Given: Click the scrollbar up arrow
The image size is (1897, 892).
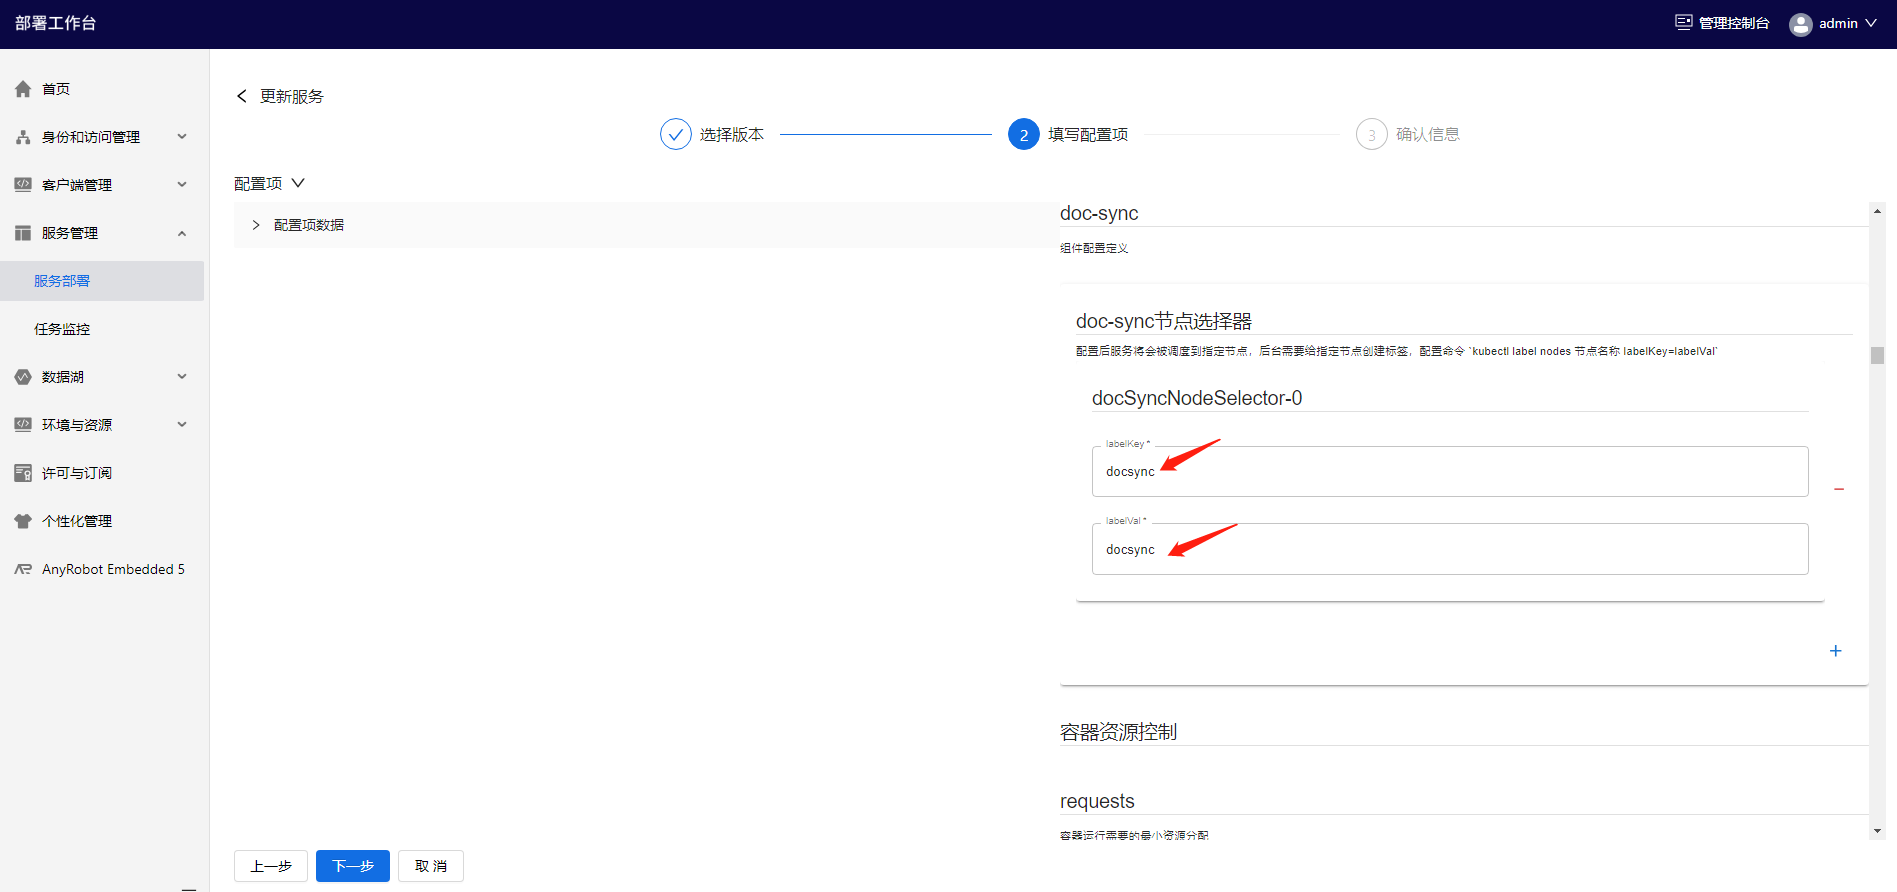Looking at the screenshot, I should 1877,211.
